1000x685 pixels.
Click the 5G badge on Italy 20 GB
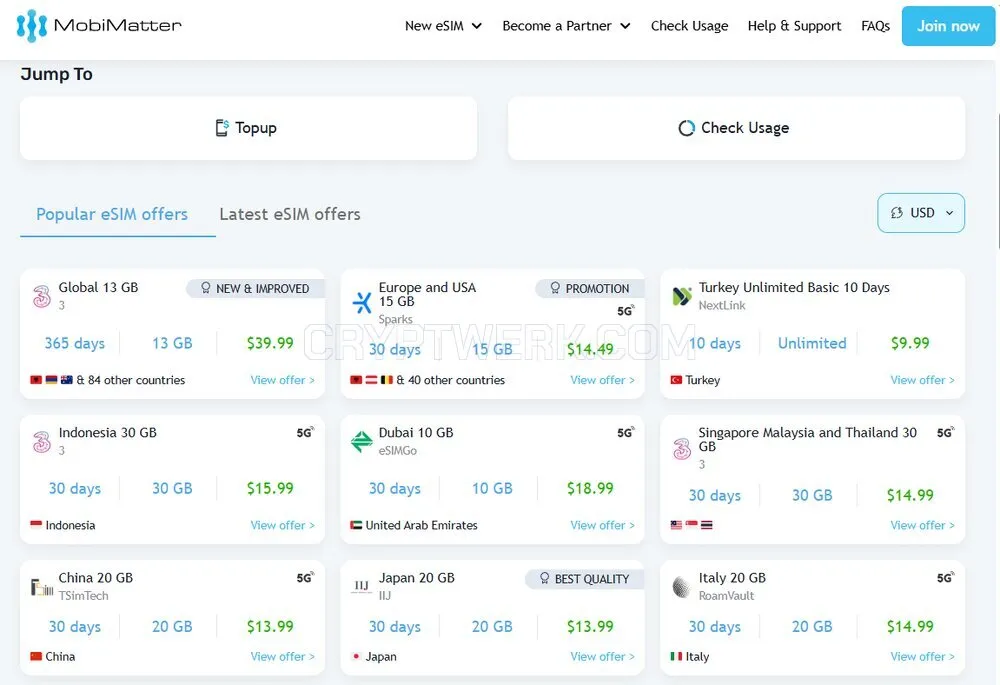click(946, 578)
